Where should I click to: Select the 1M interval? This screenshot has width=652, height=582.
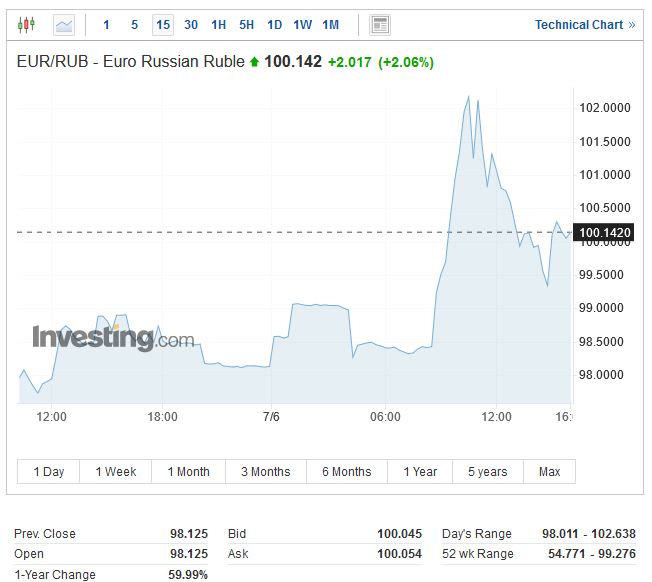pos(331,24)
